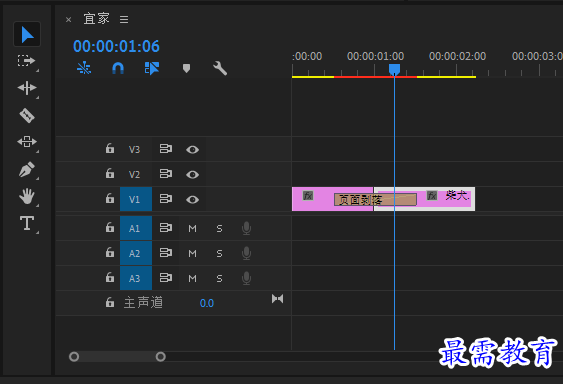The height and width of the screenshot is (384, 563).
Task: Click the 00:00:01:06 timecode field
Action: [116, 46]
